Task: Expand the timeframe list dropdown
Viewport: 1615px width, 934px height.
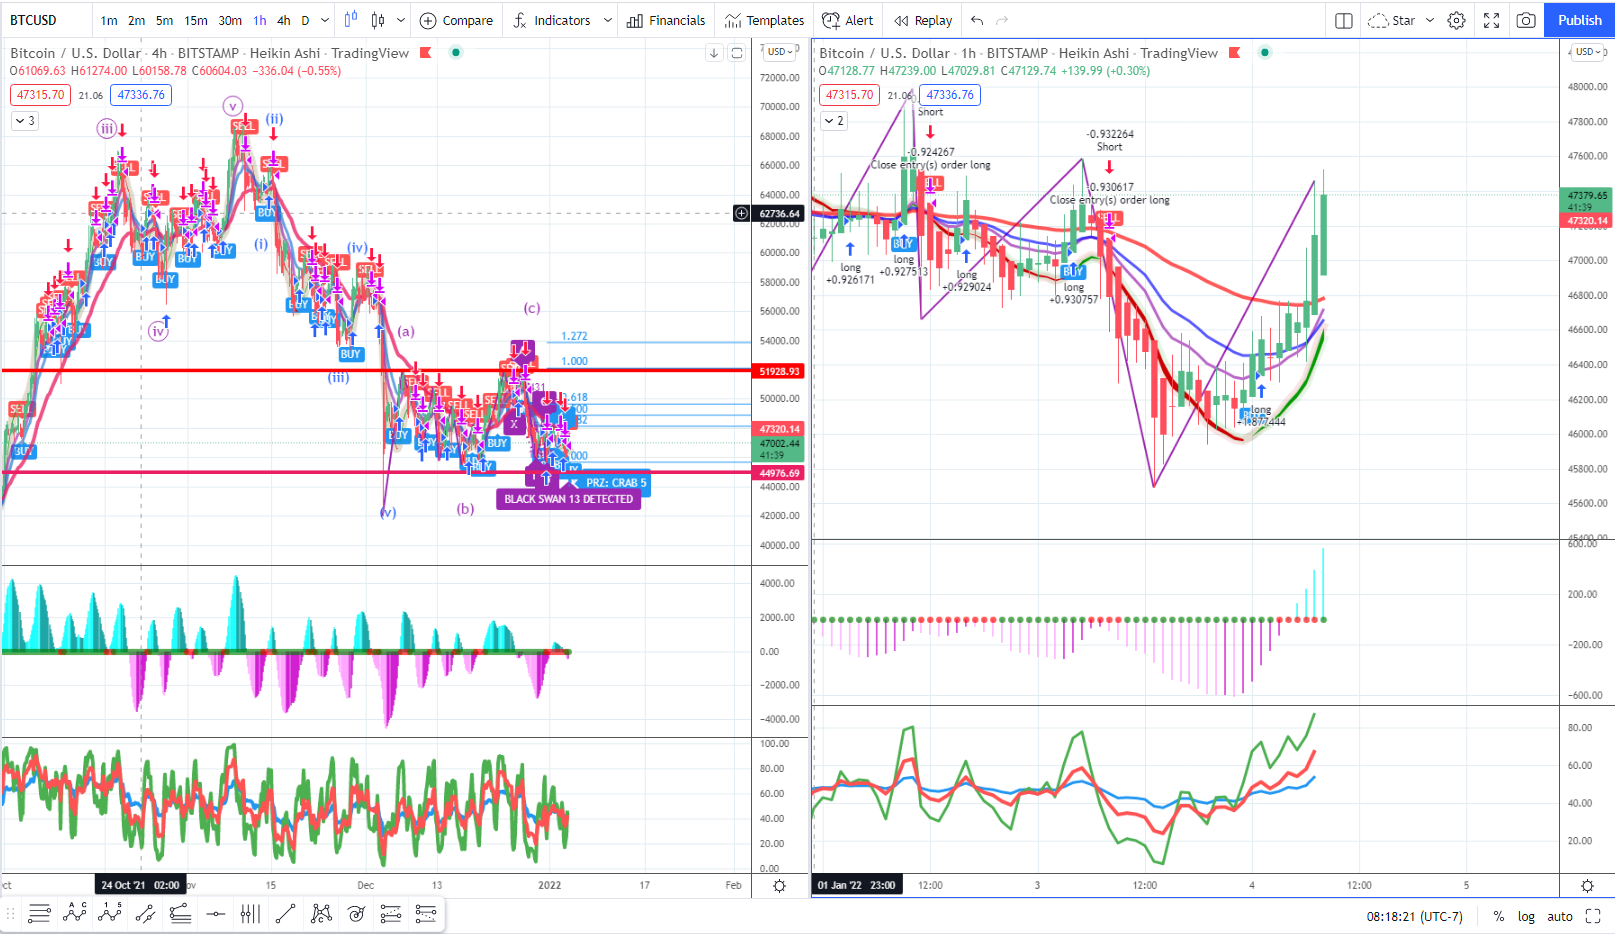Action: coord(324,20)
